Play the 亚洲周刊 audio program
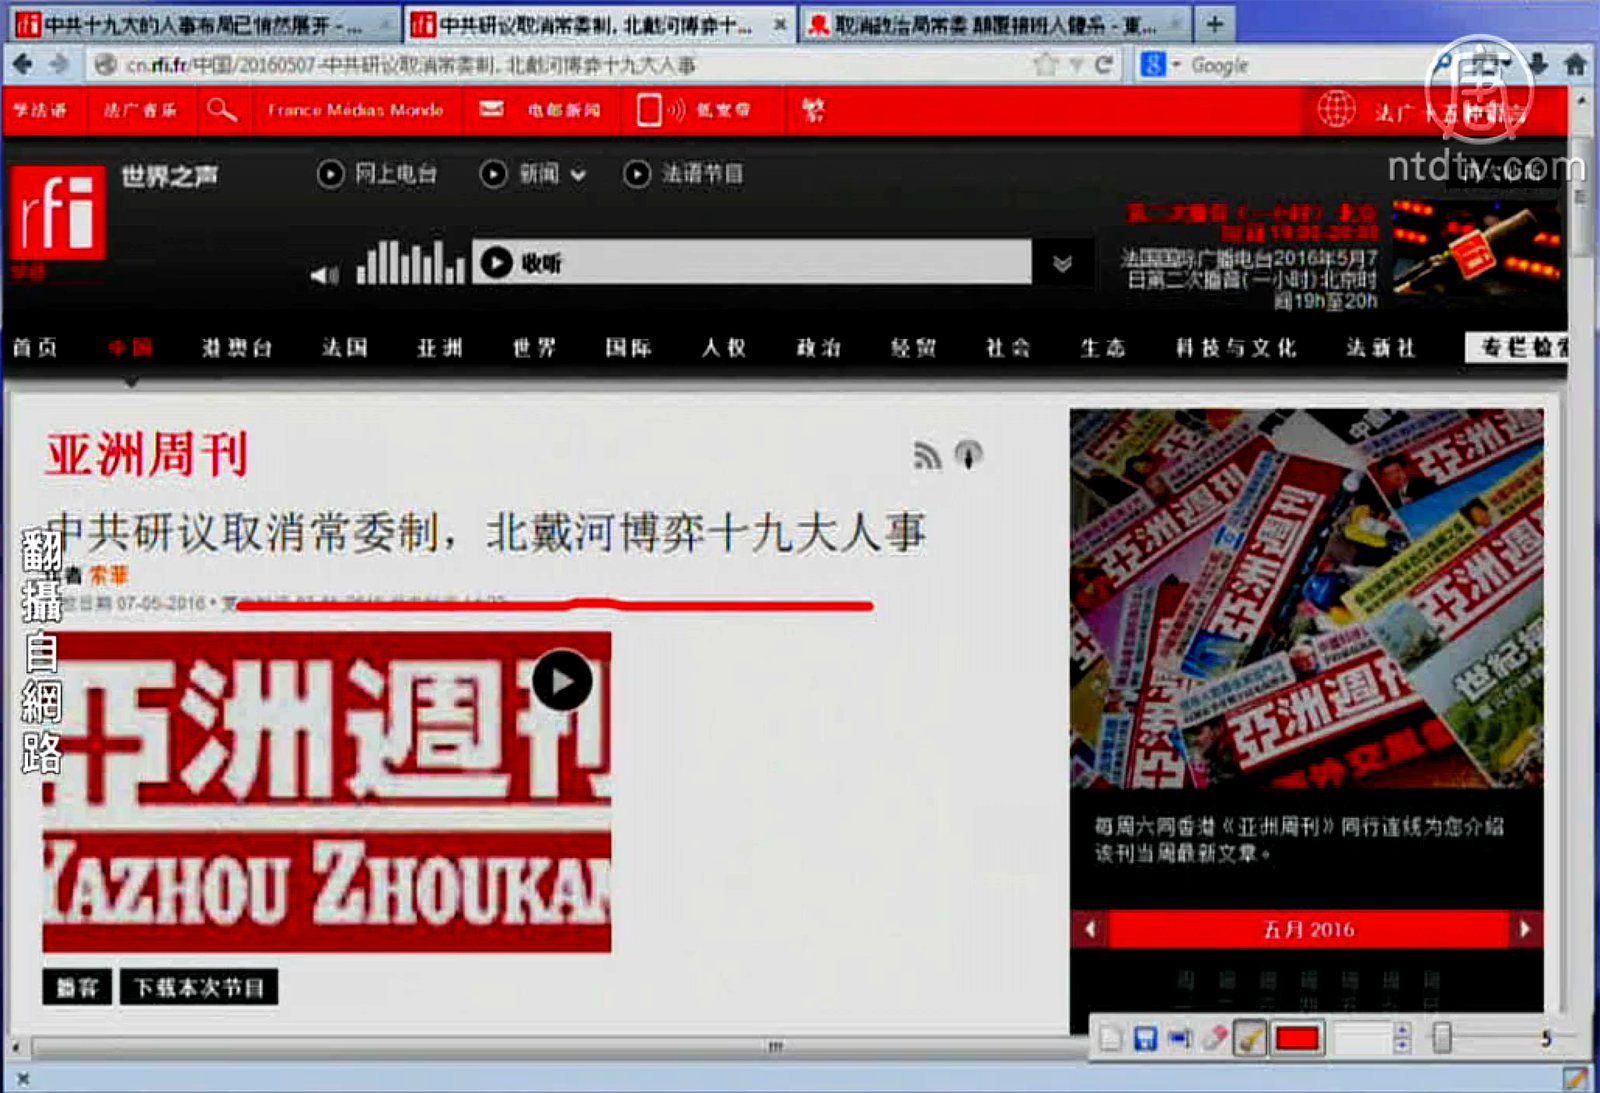 tap(562, 681)
